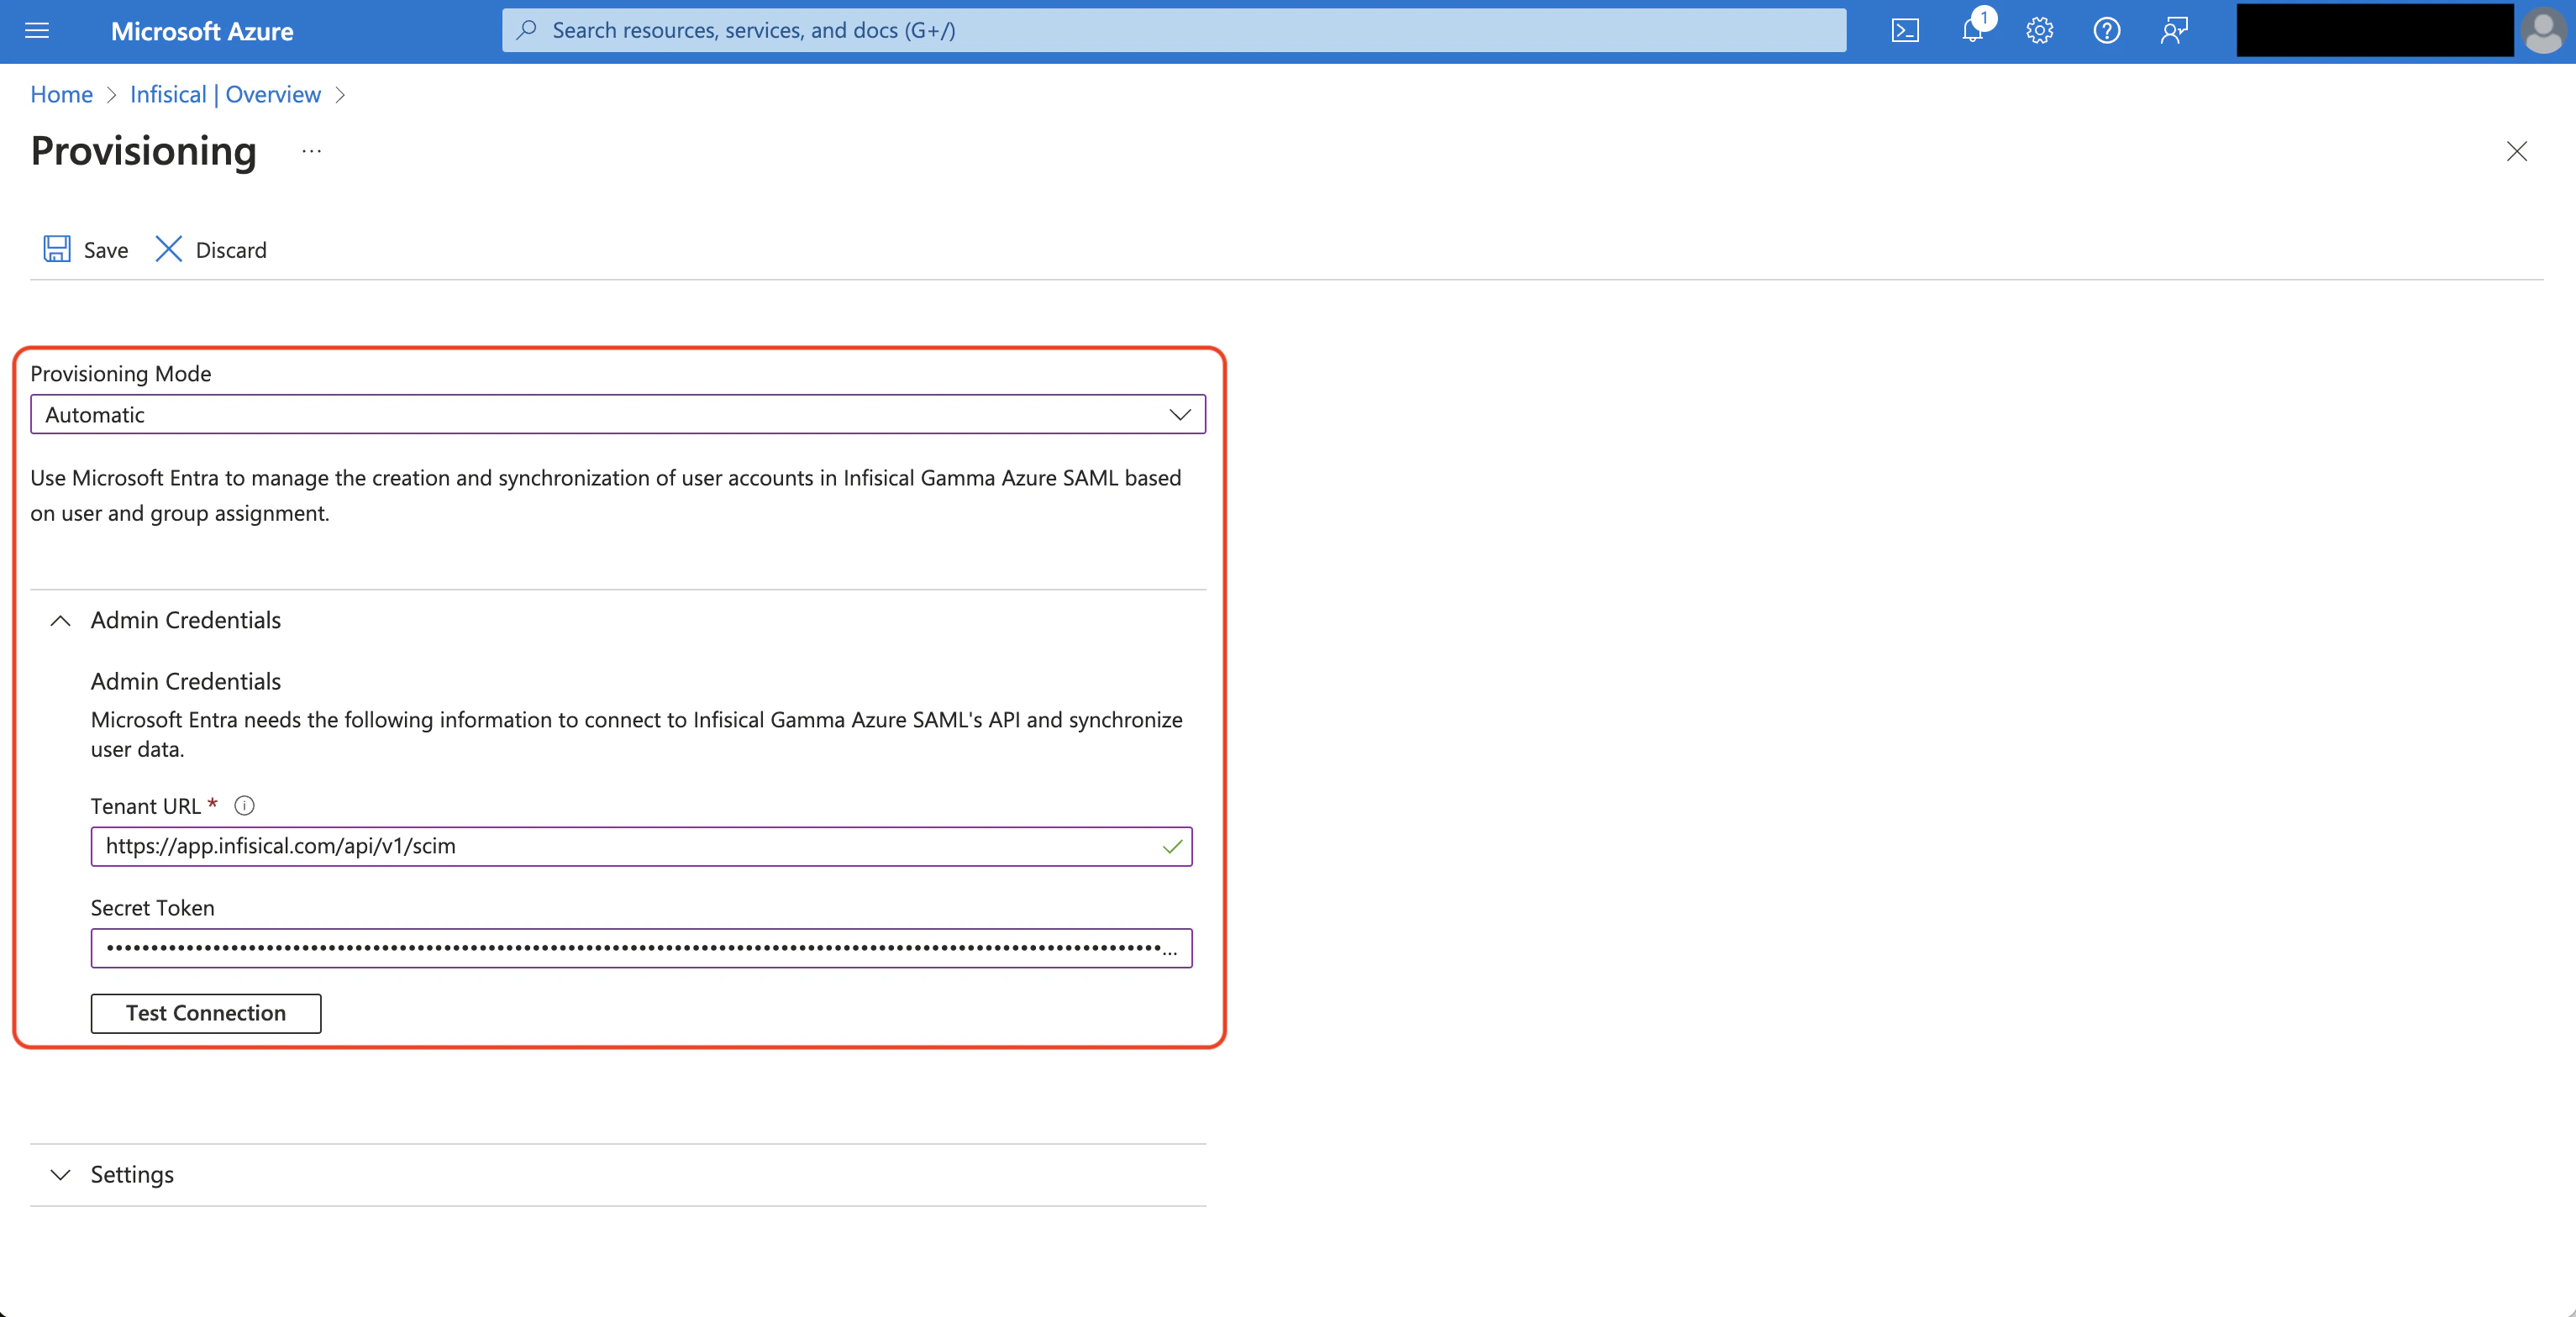2576x1317 pixels.
Task: Click the Tenant URL green validation checkmark
Action: 1172,847
